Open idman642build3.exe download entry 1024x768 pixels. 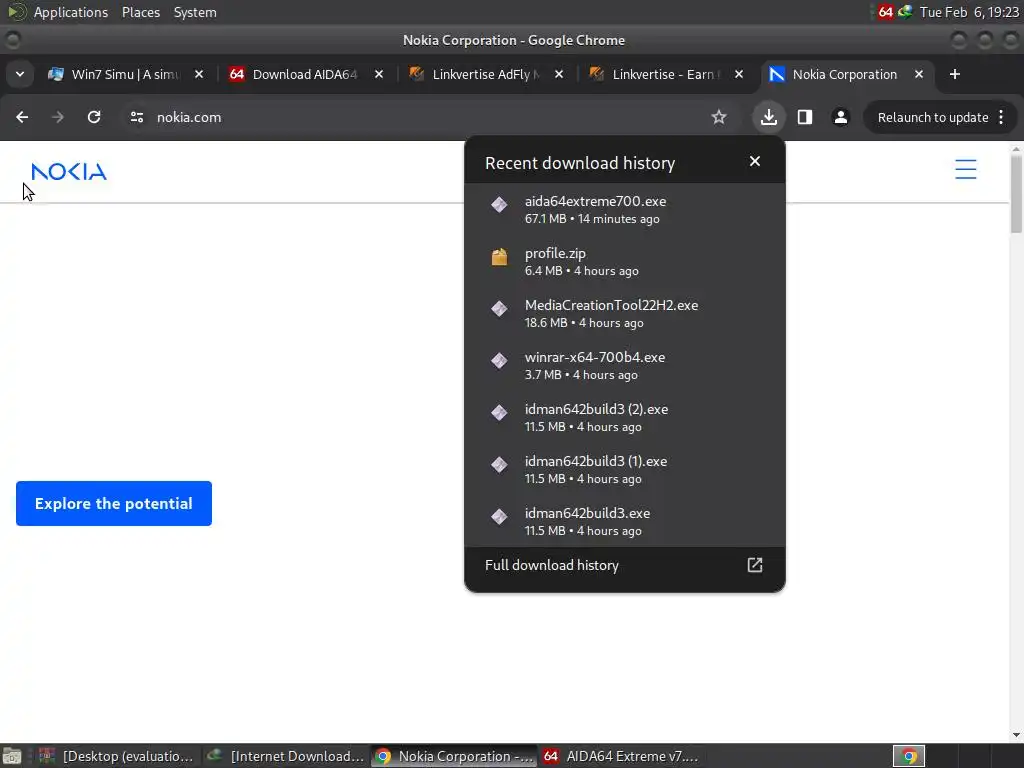624,521
